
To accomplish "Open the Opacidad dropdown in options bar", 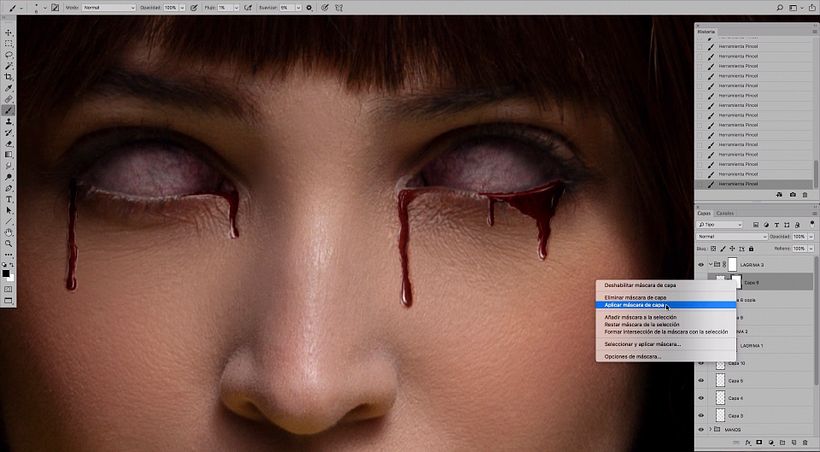I will click(182, 8).
